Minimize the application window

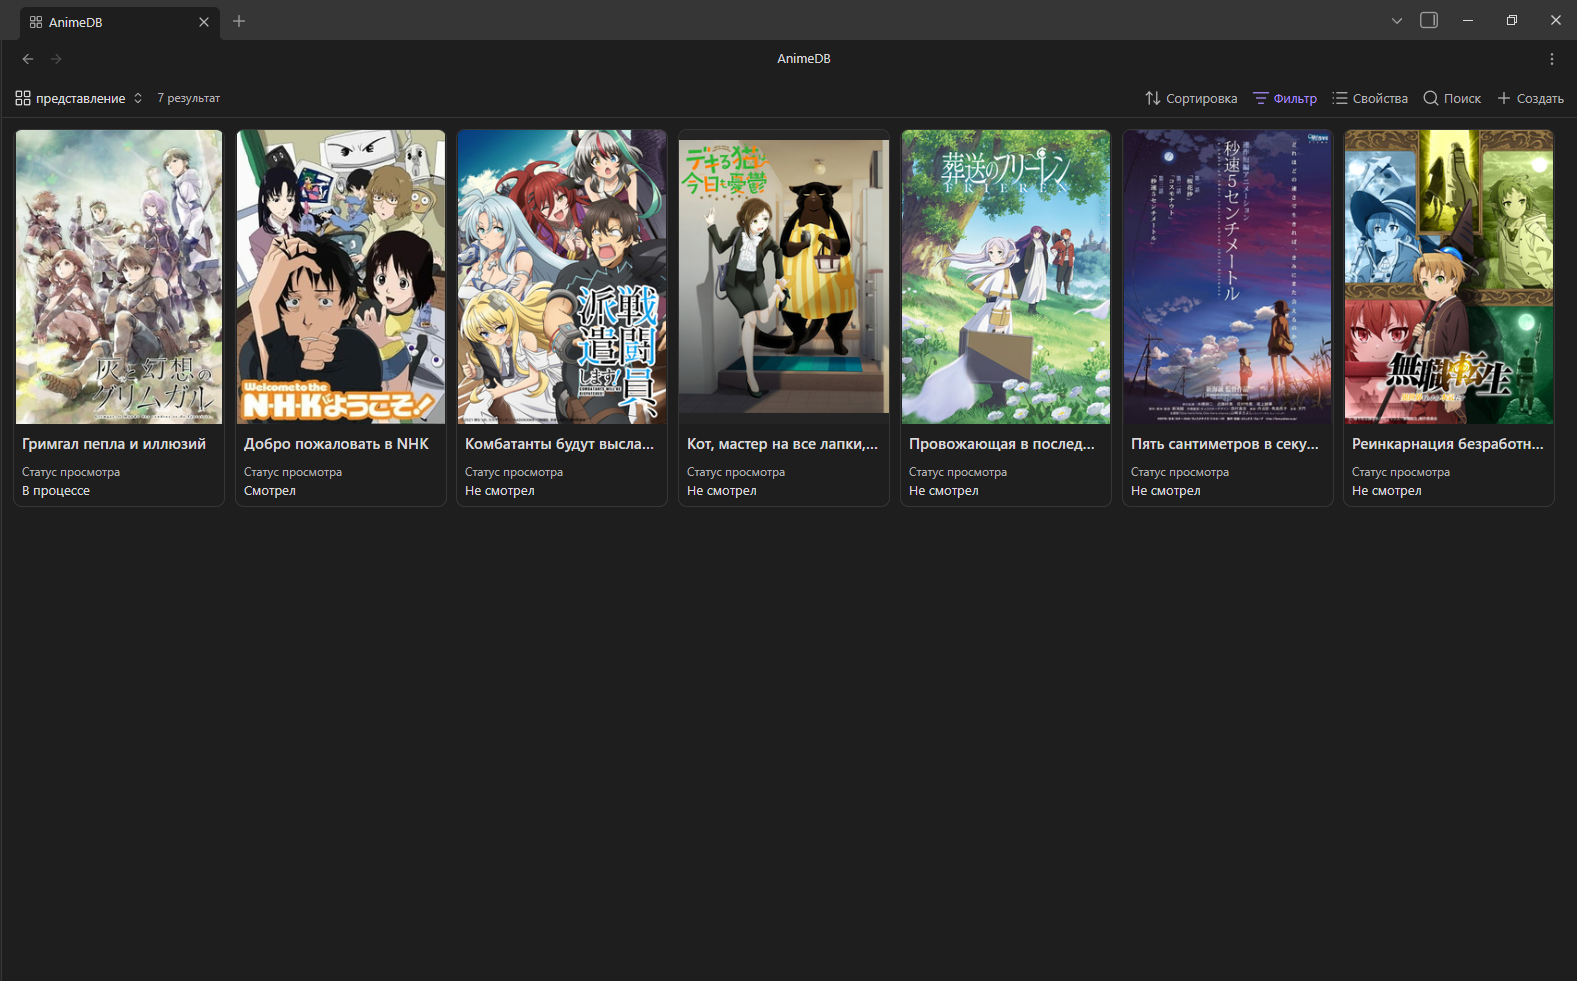pos(1468,21)
